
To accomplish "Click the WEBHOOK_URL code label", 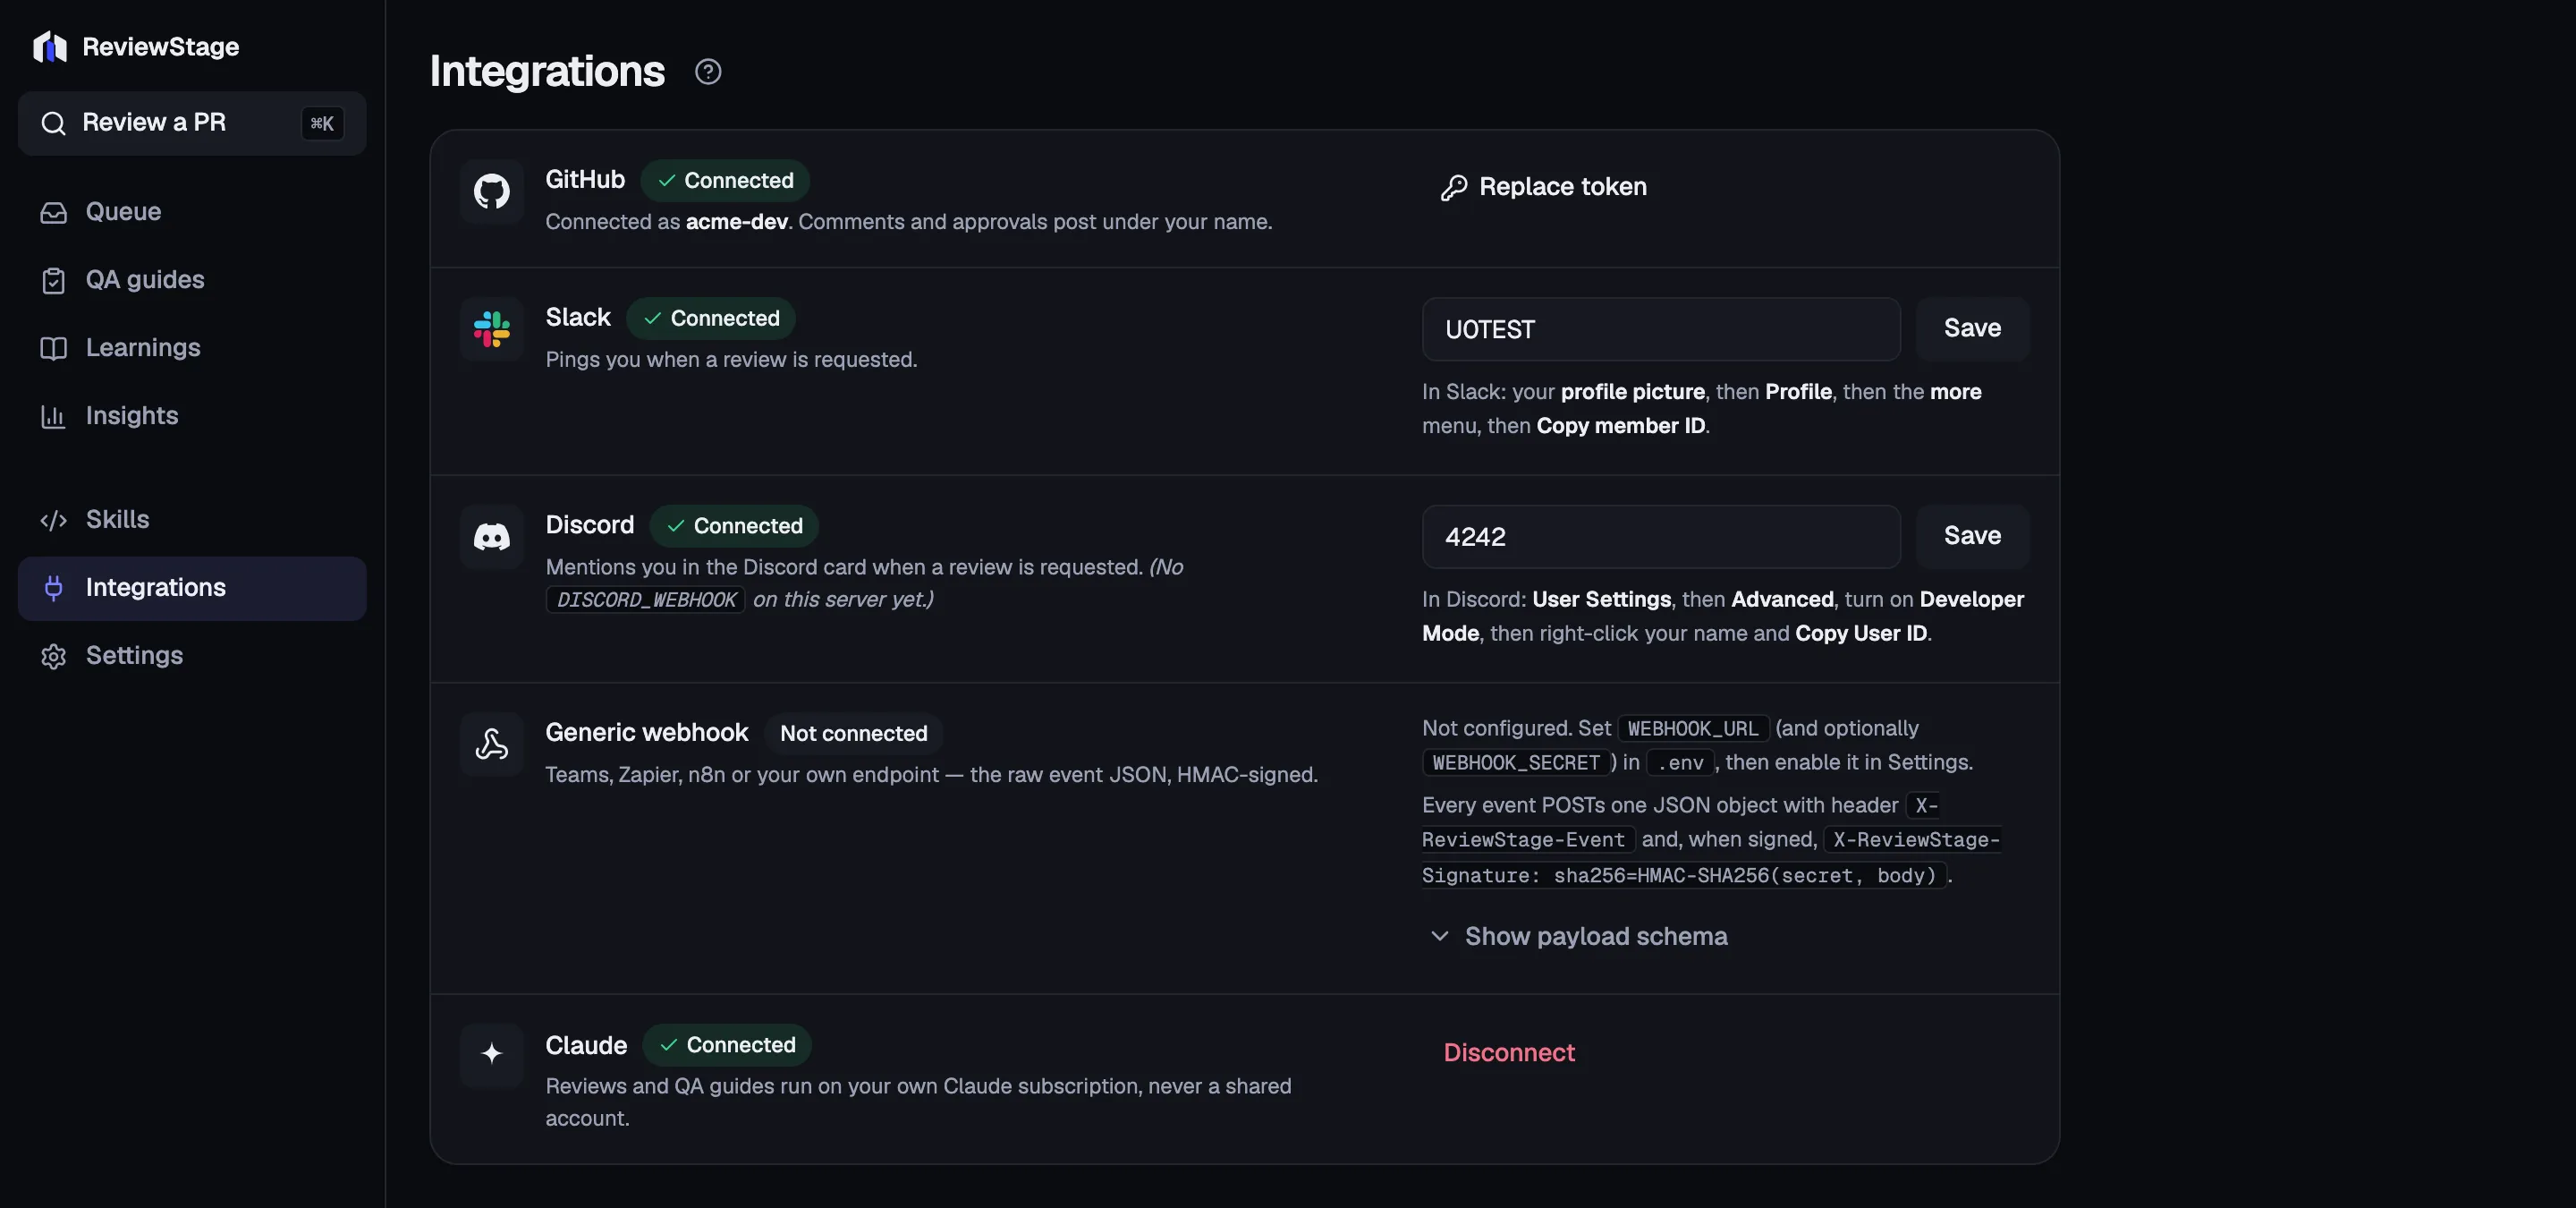I will pyautogui.click(x=1692, y=729).
